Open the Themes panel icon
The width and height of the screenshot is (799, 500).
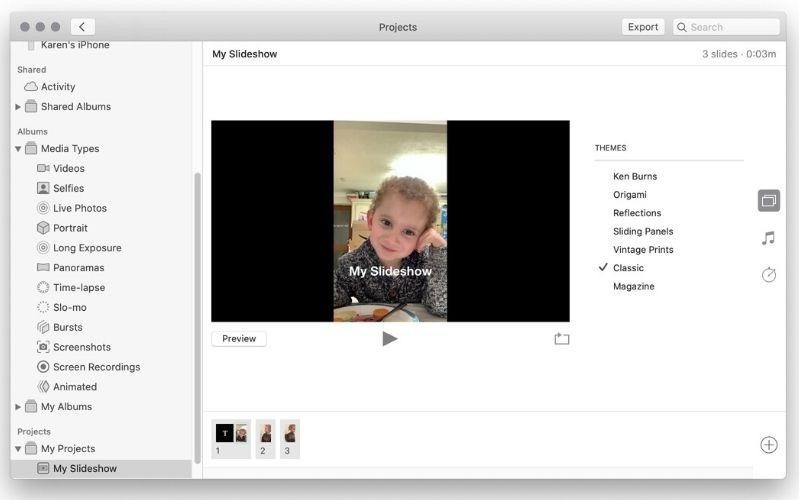(768, 200)
